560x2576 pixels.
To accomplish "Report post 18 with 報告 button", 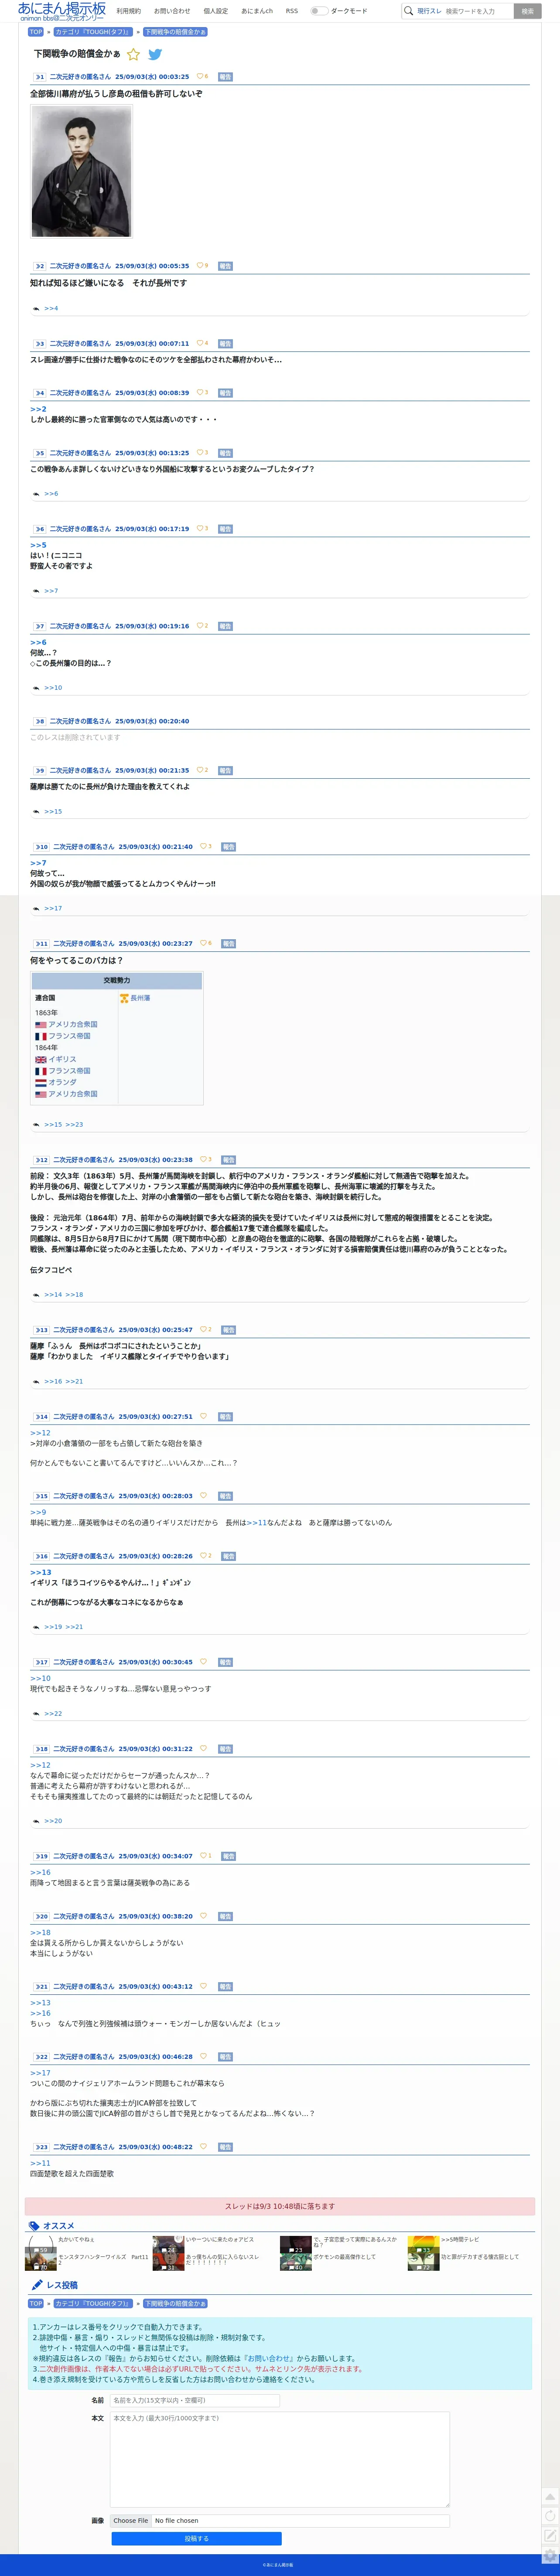I will (x=225, y=1749).
